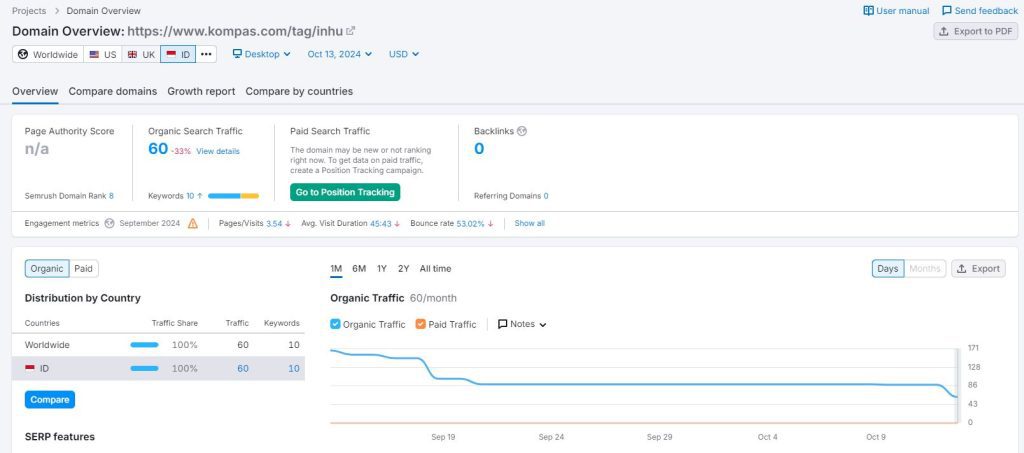Click ID row traffic value 60
The height and width of the screenshot is (453, 1024).
tap(243, 369)
